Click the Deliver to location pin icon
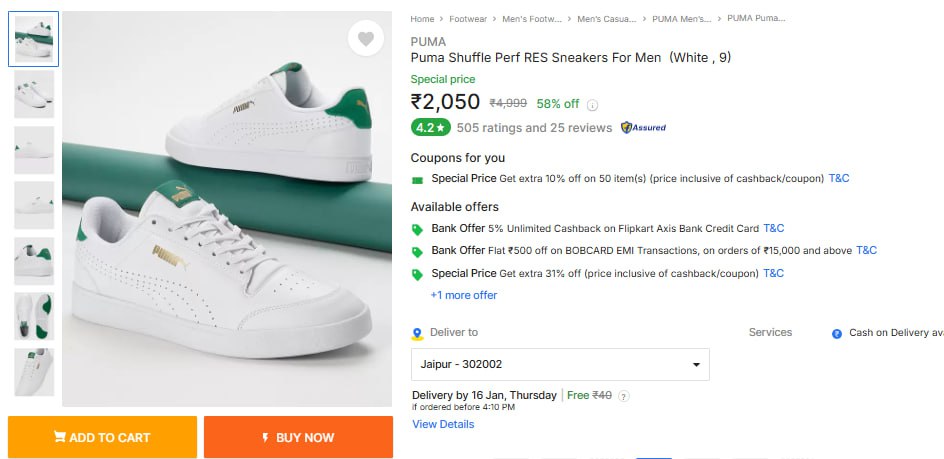Screen dimensions: 944x459 tap(418, 334)
